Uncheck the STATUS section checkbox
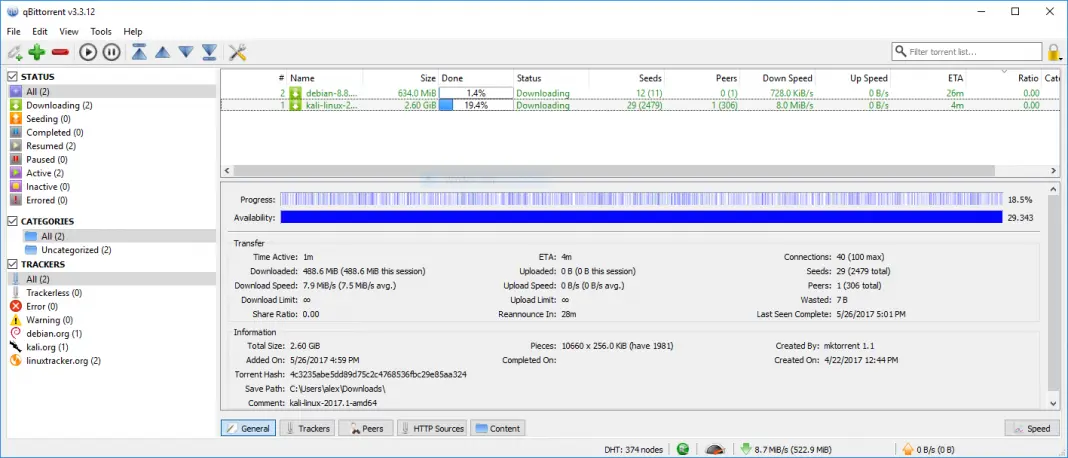Viewport: 1068px width, 458px height. pos(12,77)
